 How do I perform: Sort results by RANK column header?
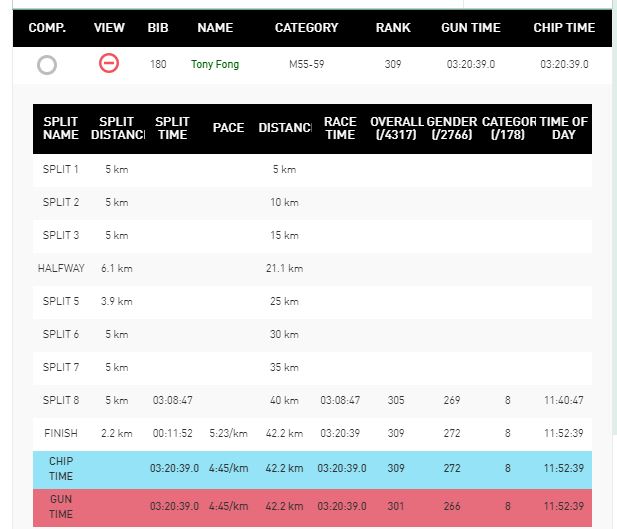point(393,28)
